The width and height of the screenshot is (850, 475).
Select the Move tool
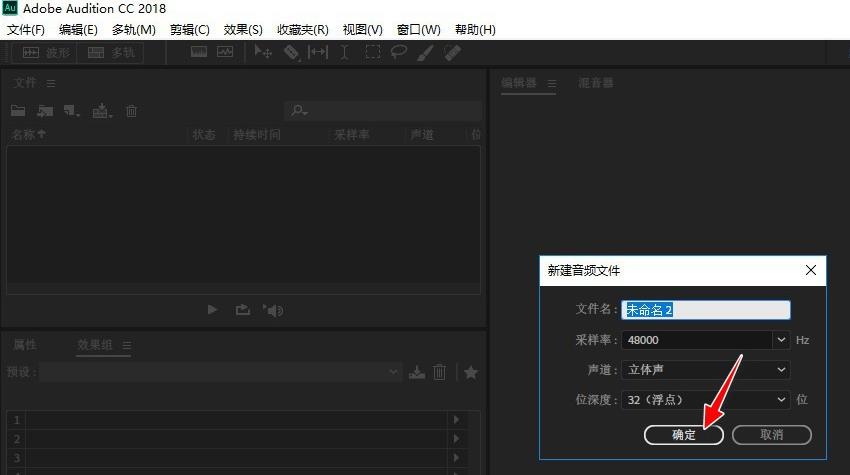263,53
